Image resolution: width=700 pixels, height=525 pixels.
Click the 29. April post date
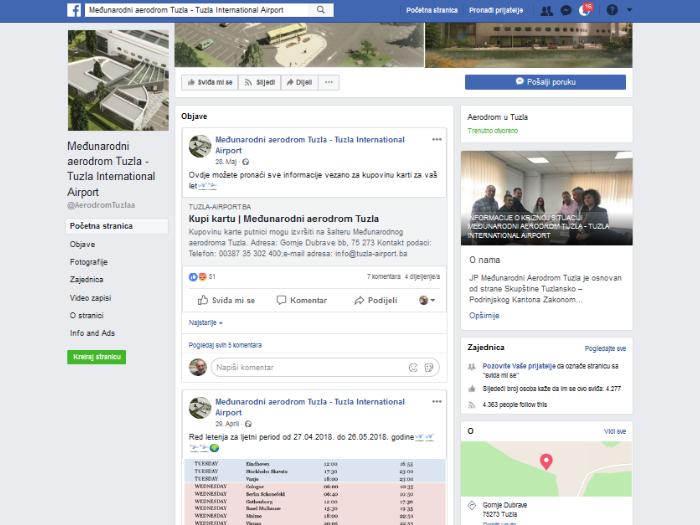coord(227,424)
